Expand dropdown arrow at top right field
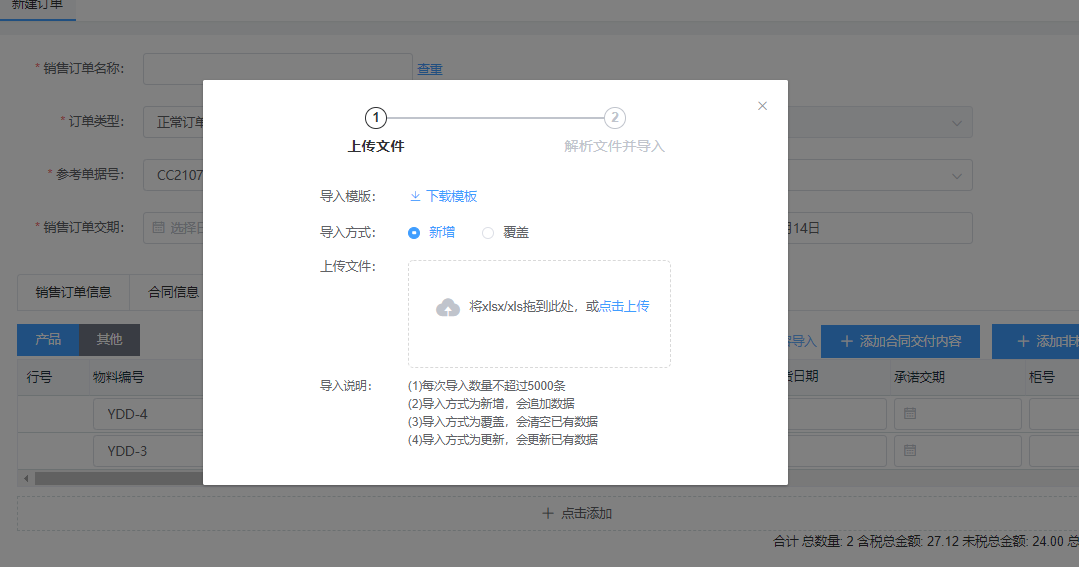Viewport: 1079px width, 567px height. click(x=956, y=122)
